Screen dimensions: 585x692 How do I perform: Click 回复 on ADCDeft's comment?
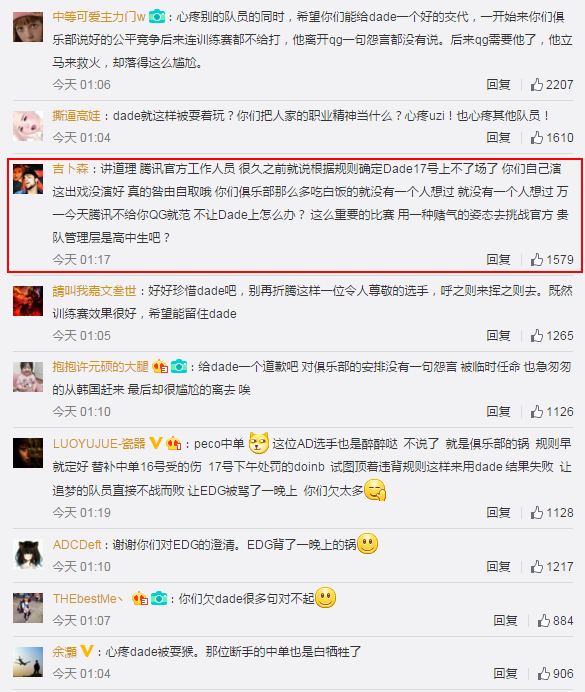click(x=499, y=567)
